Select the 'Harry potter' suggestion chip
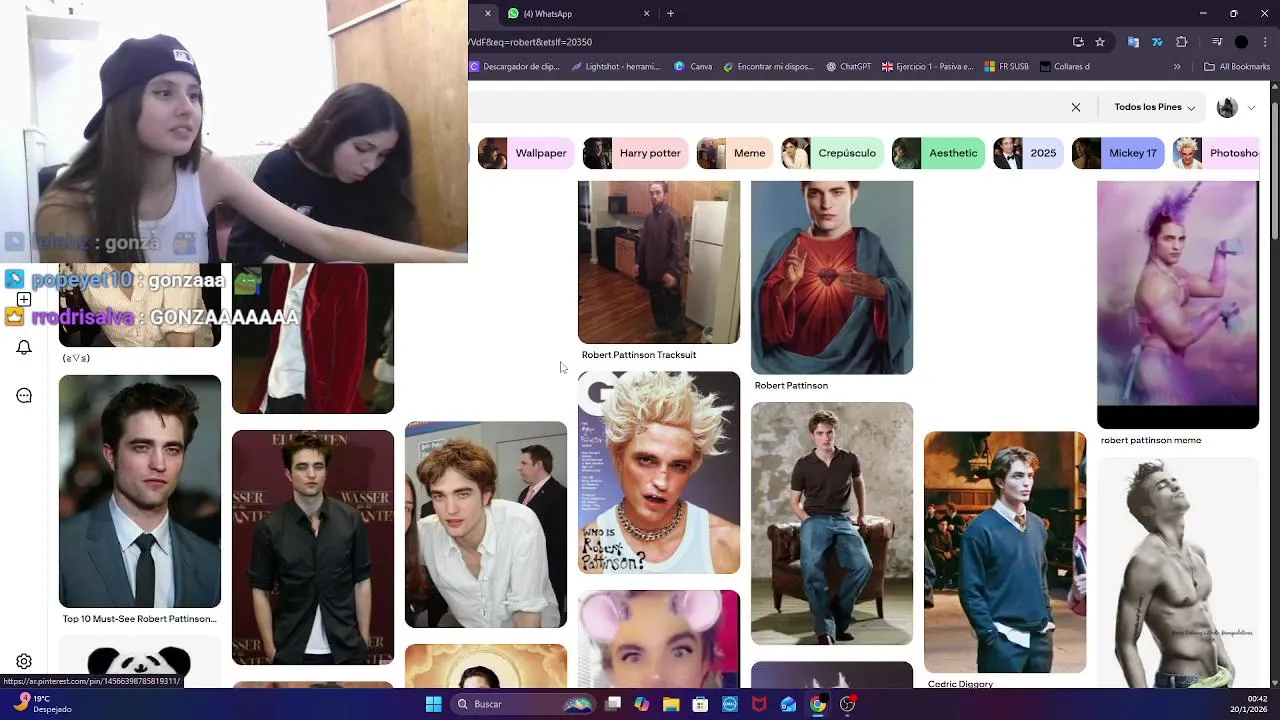The height and width of the screenshot is (720, 1280). point(635,153)
